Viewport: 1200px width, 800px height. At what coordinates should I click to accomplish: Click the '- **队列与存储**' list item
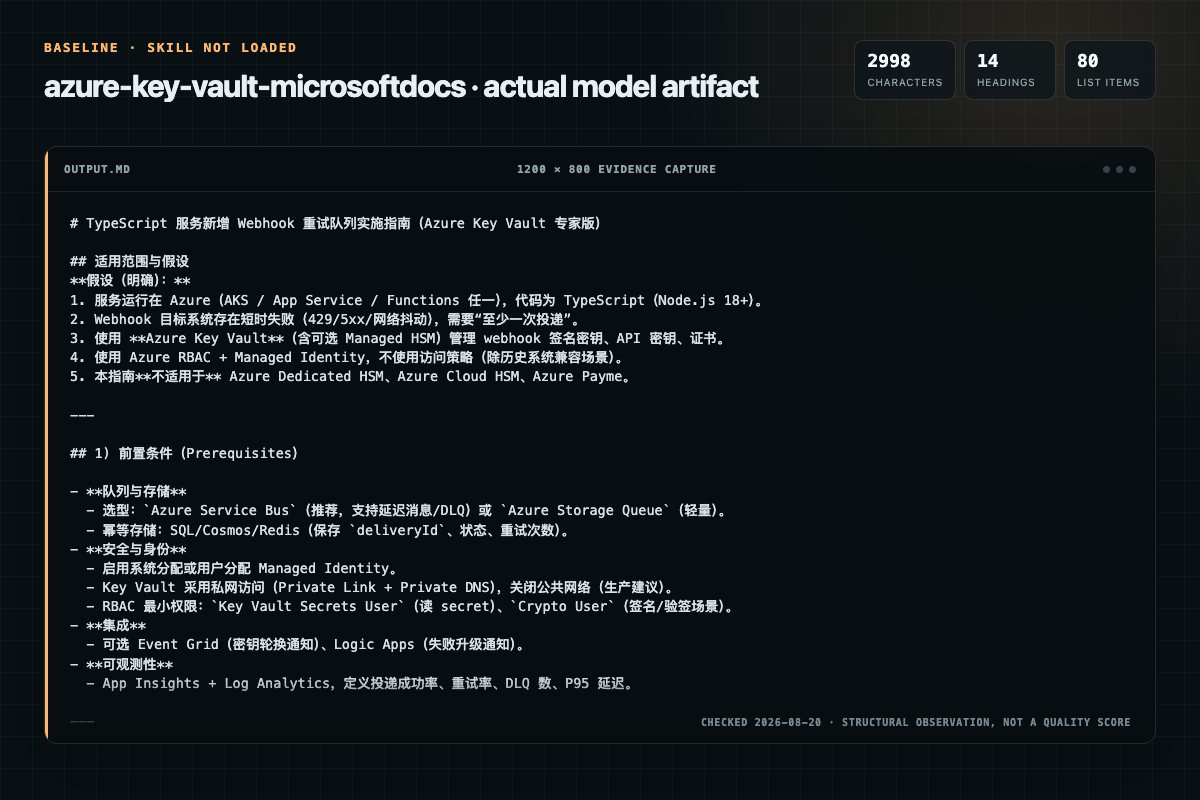[129, 491]
